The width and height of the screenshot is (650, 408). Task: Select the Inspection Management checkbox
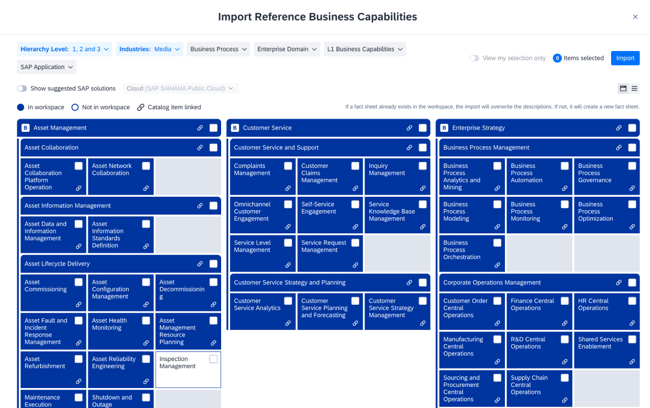click(213, 359)
